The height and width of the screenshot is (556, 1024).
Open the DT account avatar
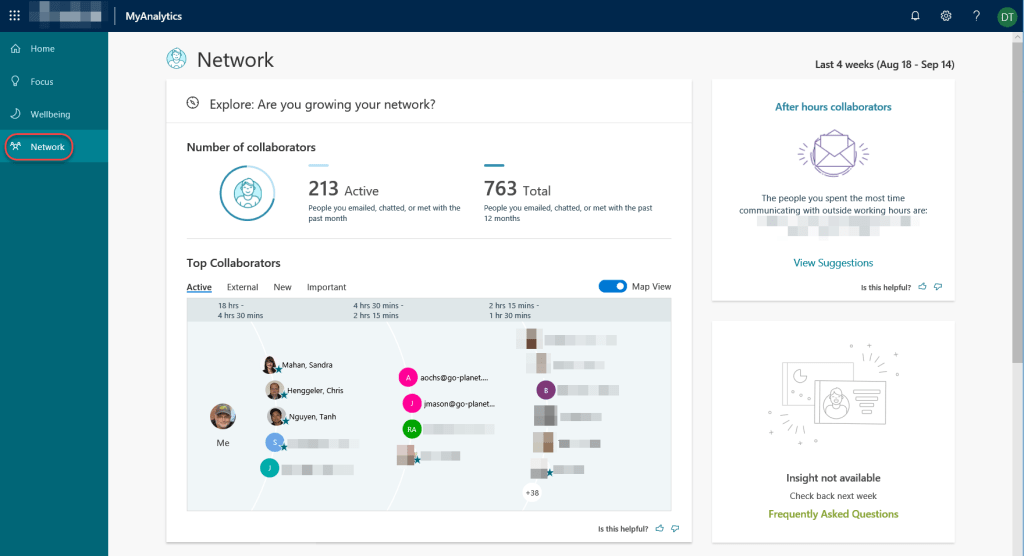click(x=1006, y=16)
